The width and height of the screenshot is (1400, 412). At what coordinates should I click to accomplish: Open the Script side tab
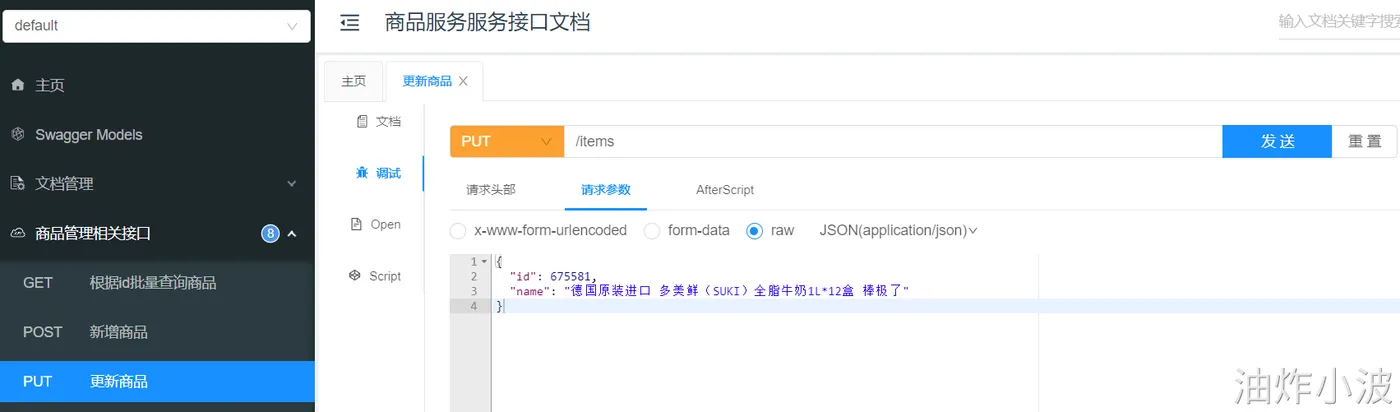point(375,276)
